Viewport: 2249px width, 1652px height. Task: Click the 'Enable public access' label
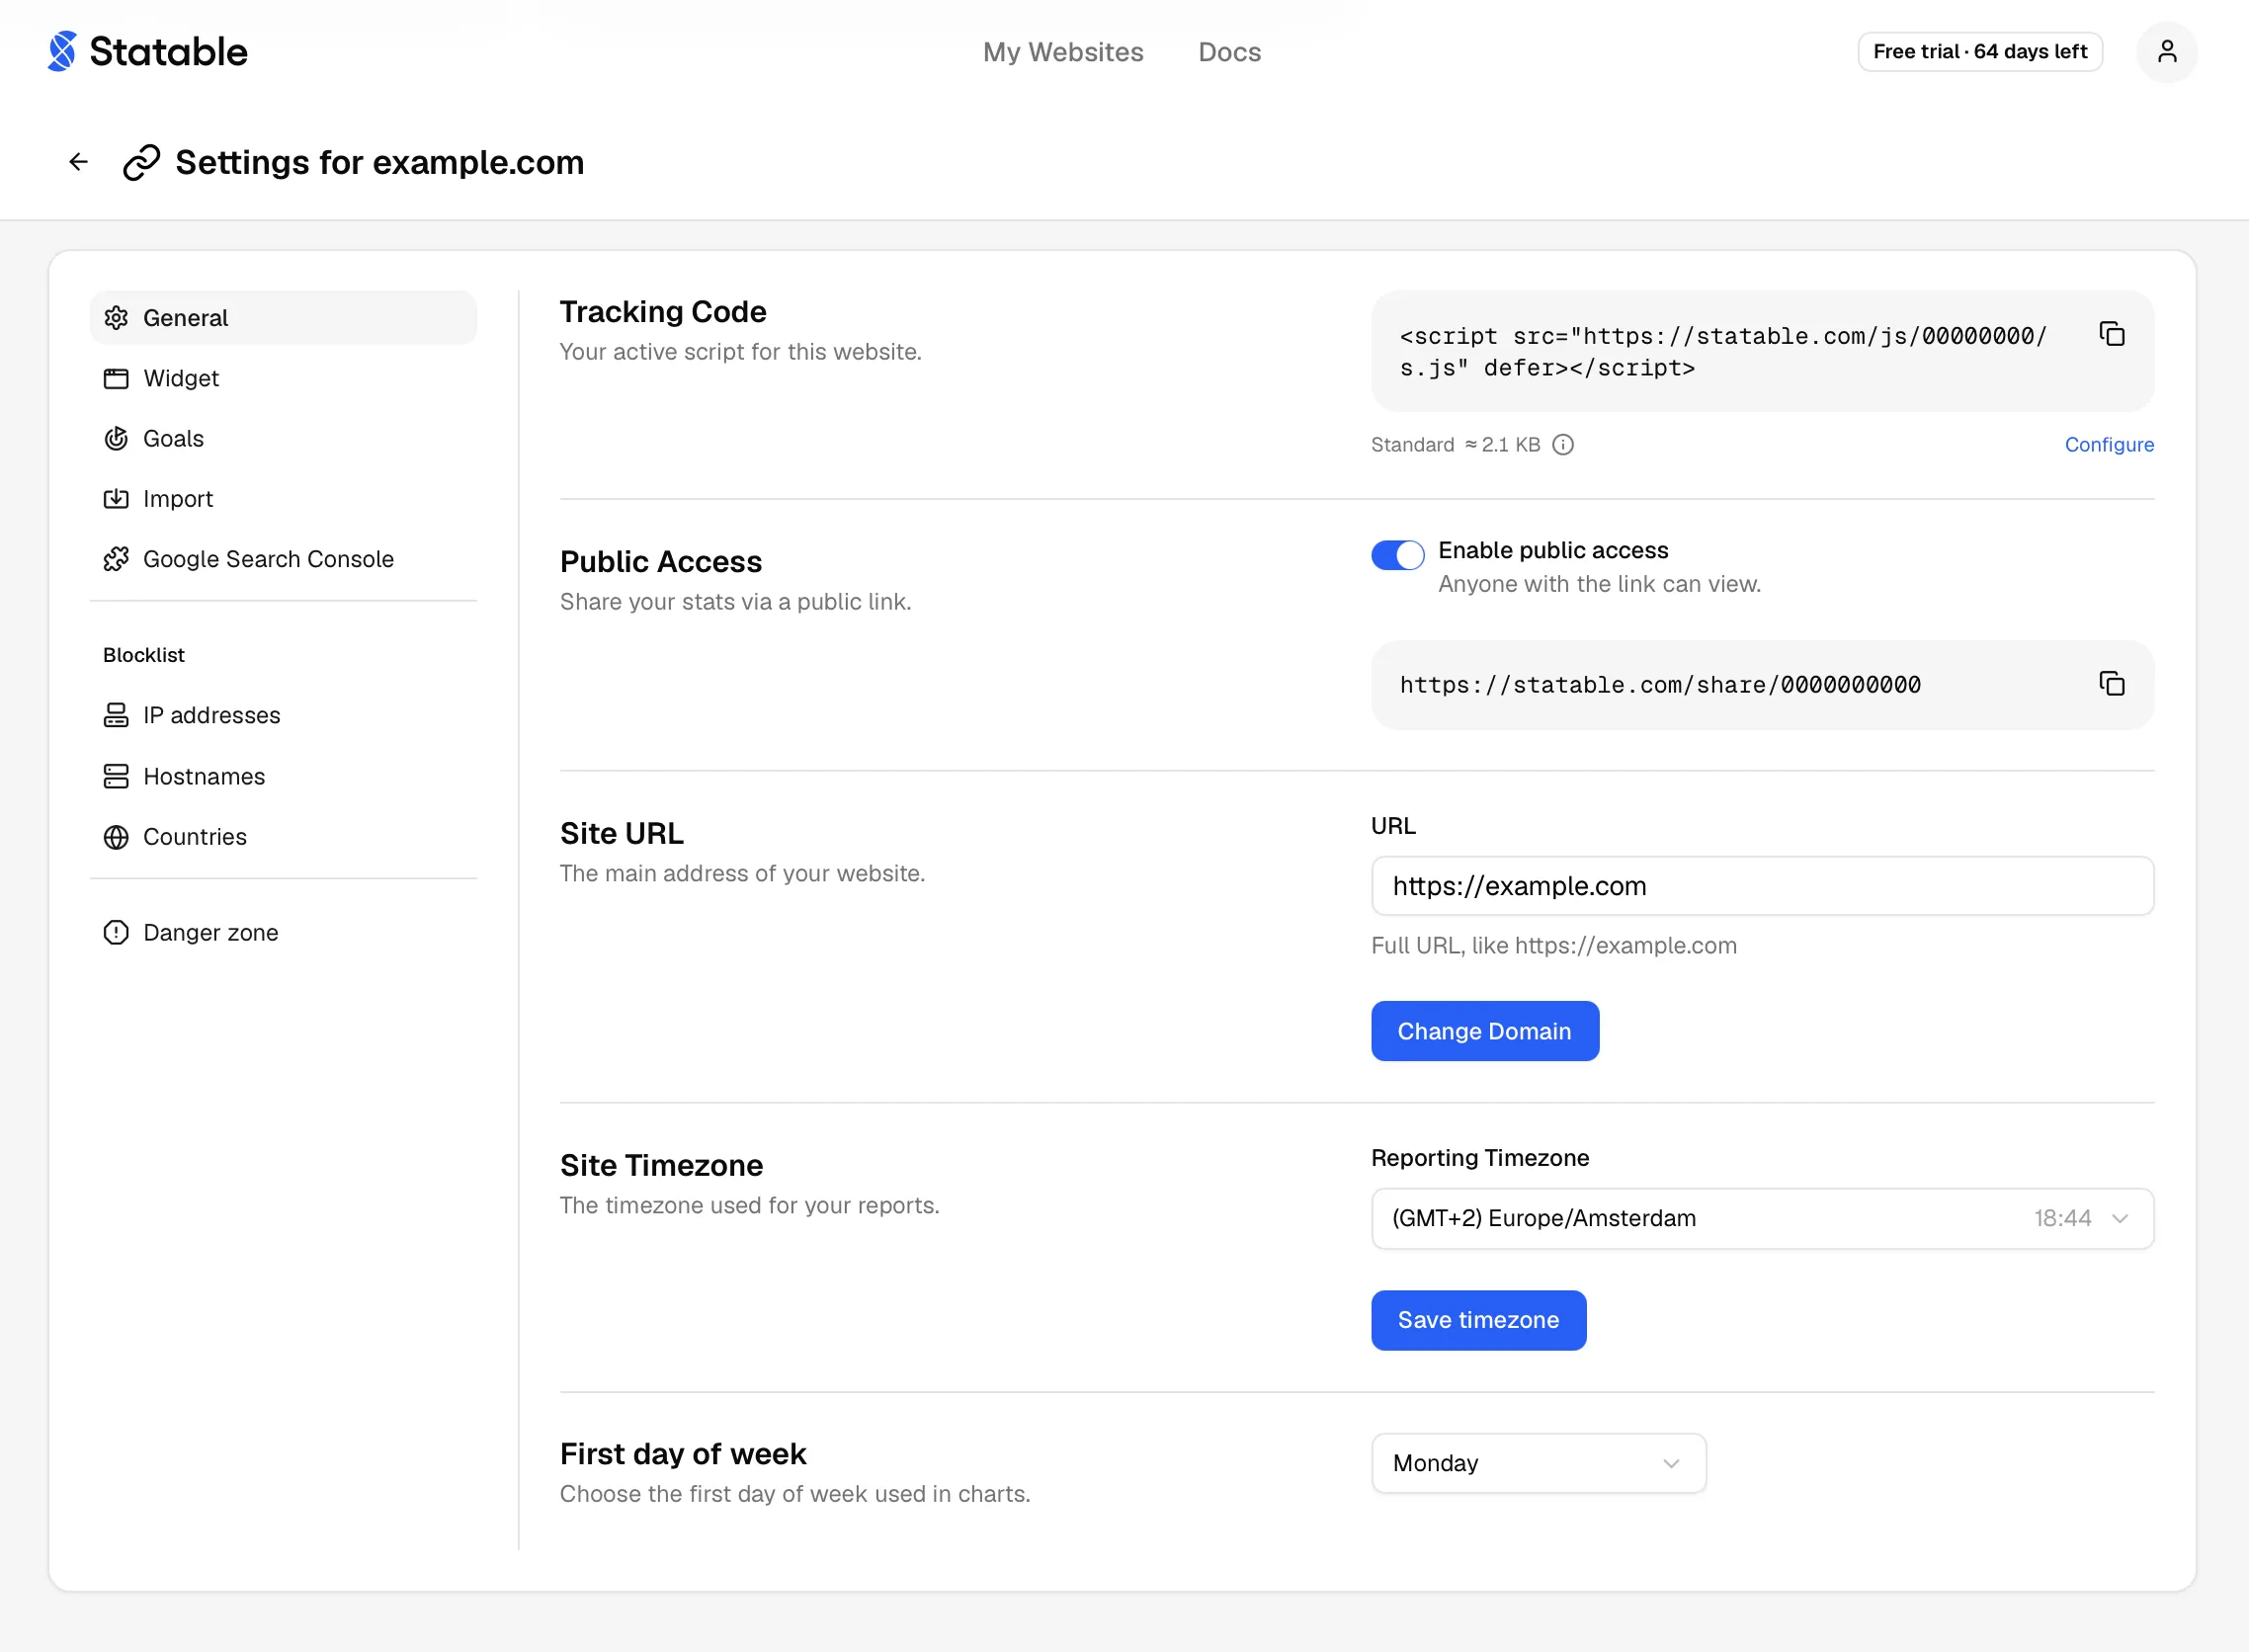pyautogui.click(x=1553, y=551)
